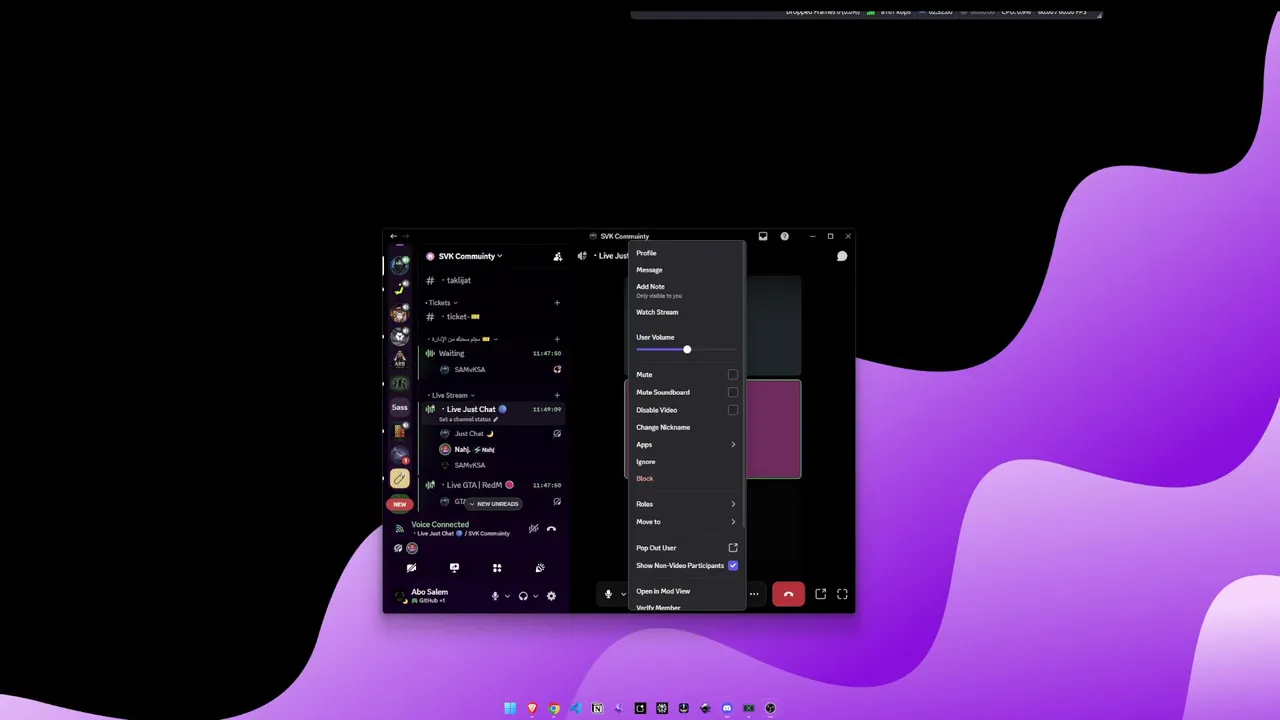Toggle the Mute checkbox in context menu
The width and height of the screenshot is (1280, 720).
pyautogui.click(x=733, y=375)
